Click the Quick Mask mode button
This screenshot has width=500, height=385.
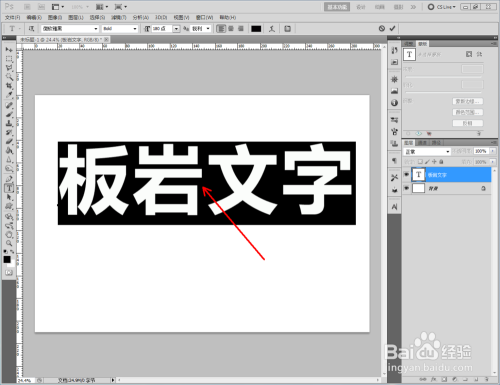[9, 273]
